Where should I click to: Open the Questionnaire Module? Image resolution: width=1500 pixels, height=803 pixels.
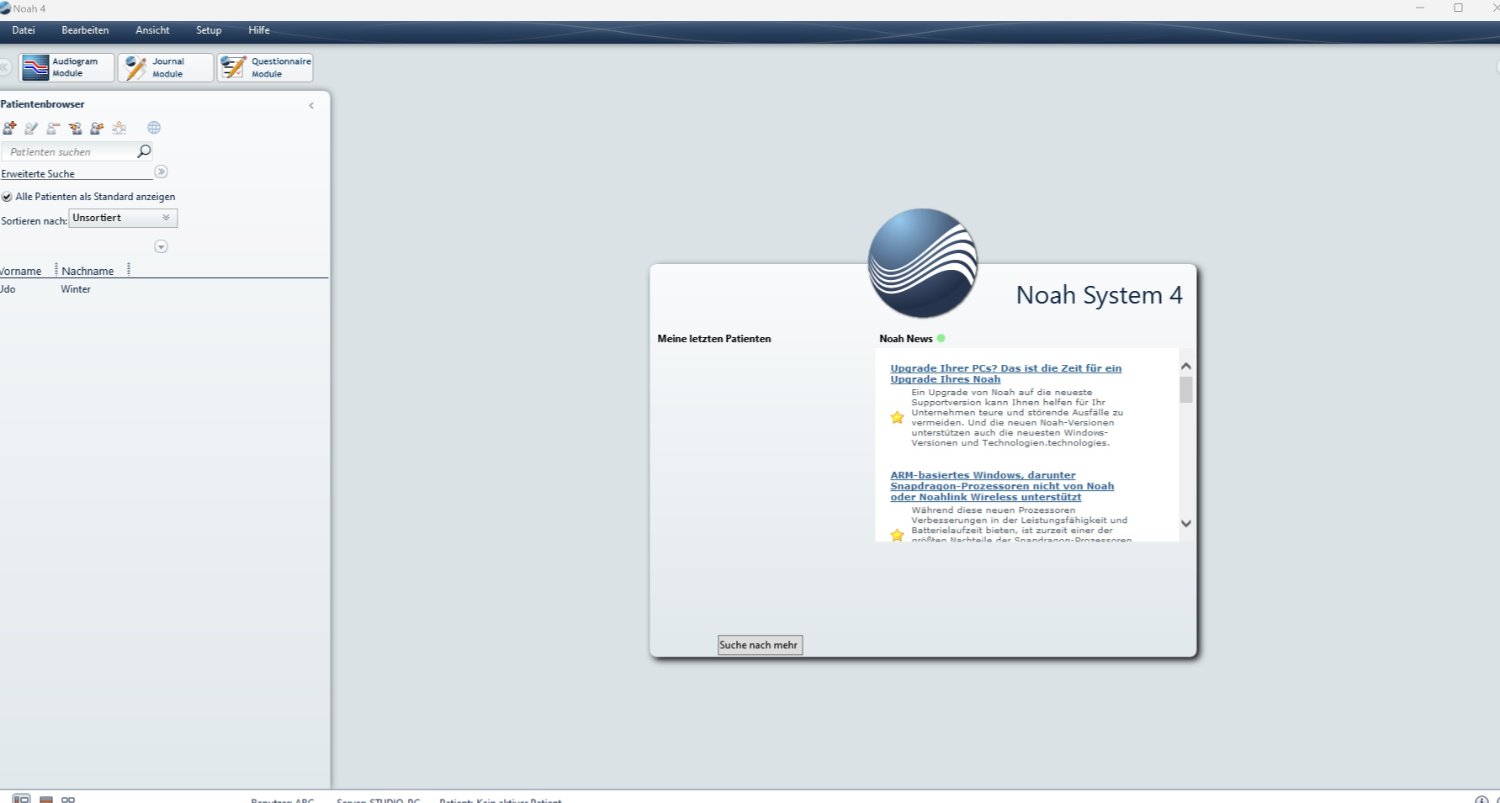tap(265, 68)
